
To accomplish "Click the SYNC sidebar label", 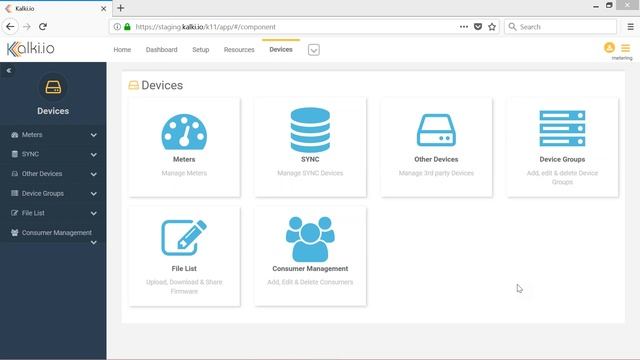I will click(x=30, y=154).
